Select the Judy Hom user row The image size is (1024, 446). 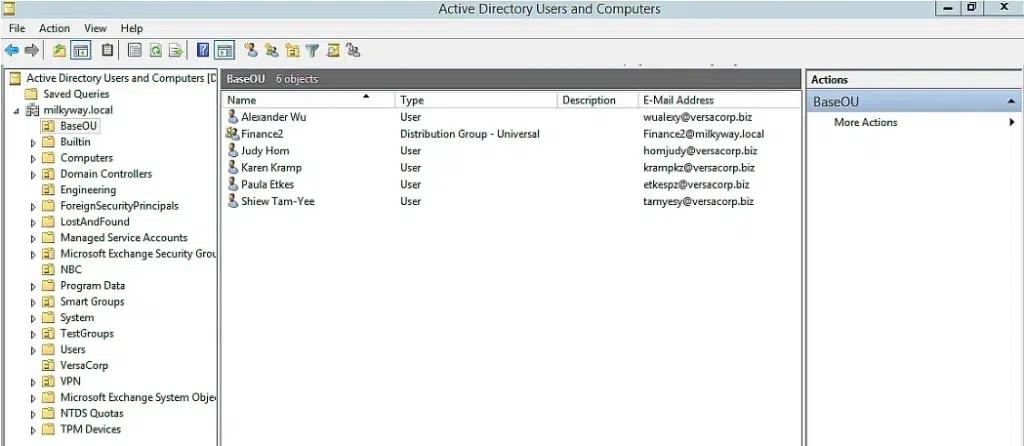click(510, 151)
